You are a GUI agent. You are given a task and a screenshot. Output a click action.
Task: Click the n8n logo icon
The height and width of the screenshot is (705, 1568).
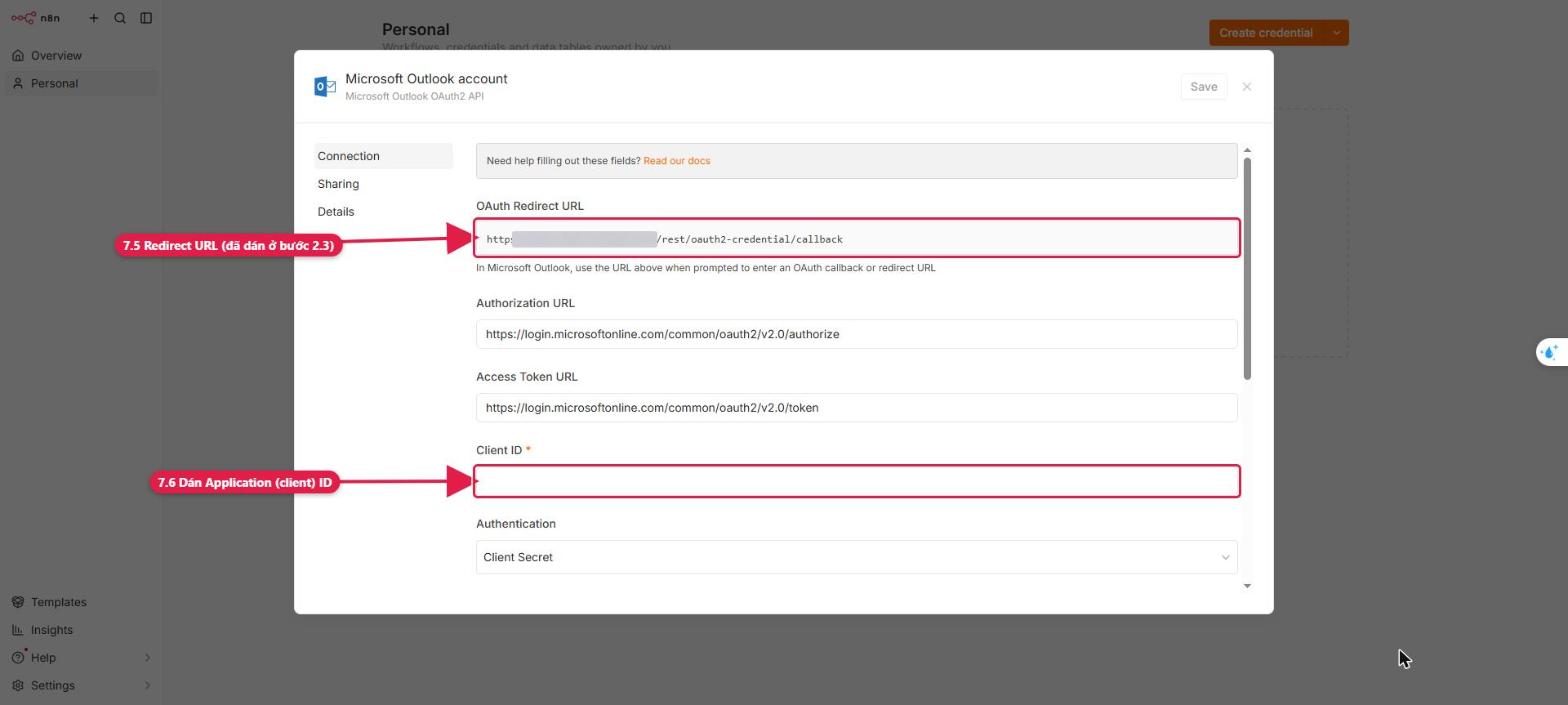[x=23, y=18]
